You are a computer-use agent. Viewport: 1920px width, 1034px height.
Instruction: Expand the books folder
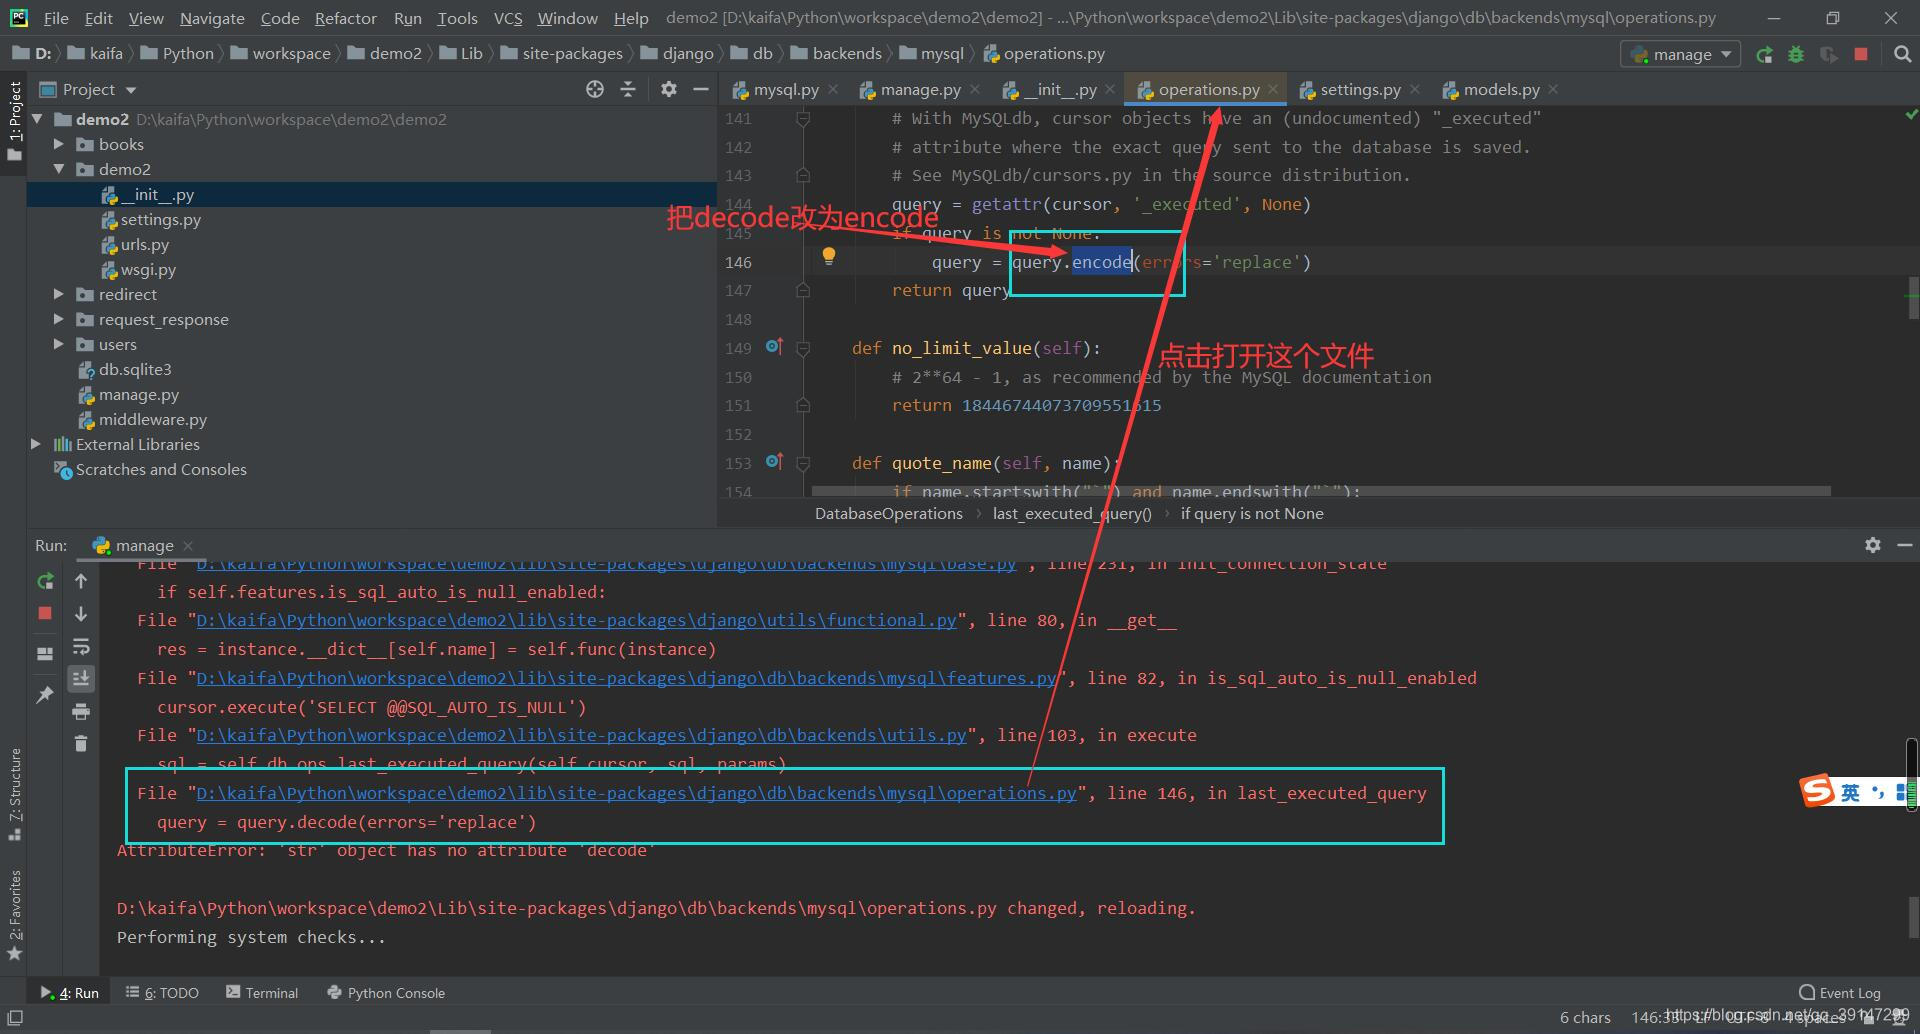(58, 144)
